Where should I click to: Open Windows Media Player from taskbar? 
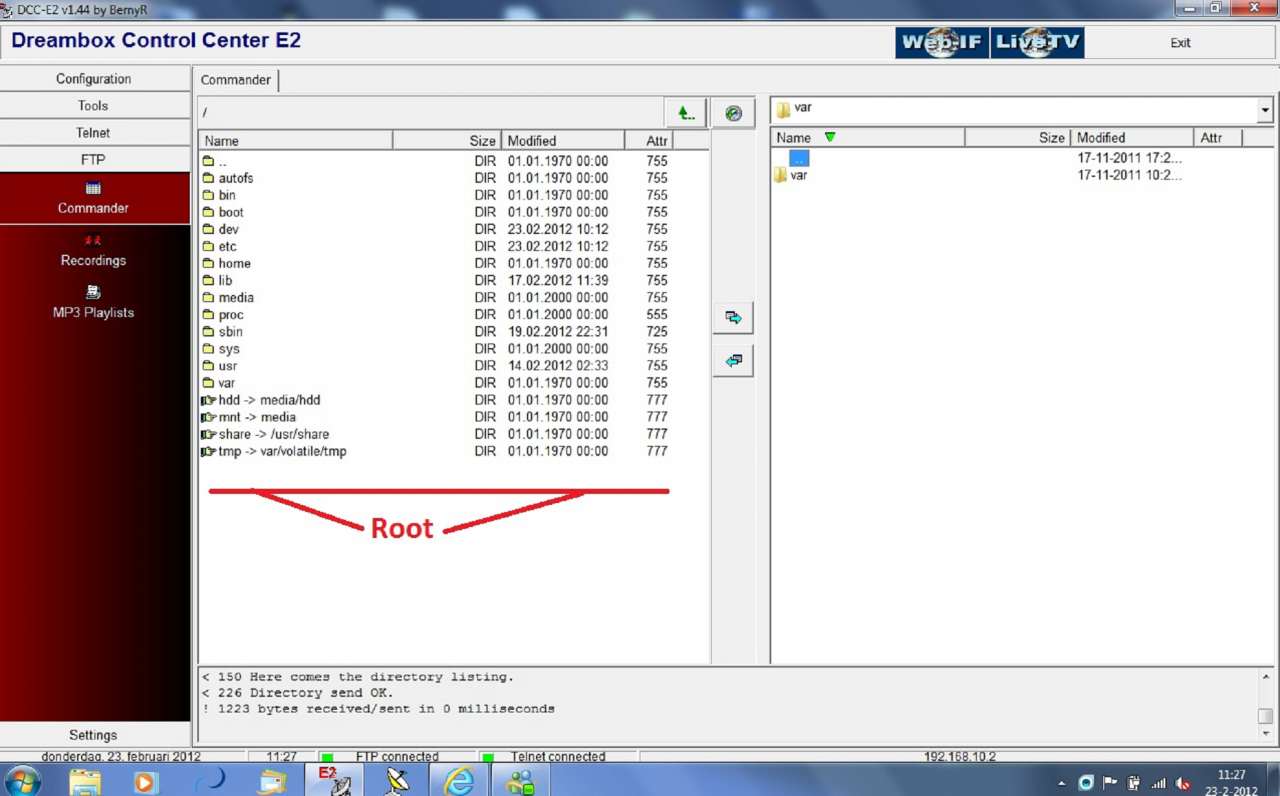[x=146, y=781]
